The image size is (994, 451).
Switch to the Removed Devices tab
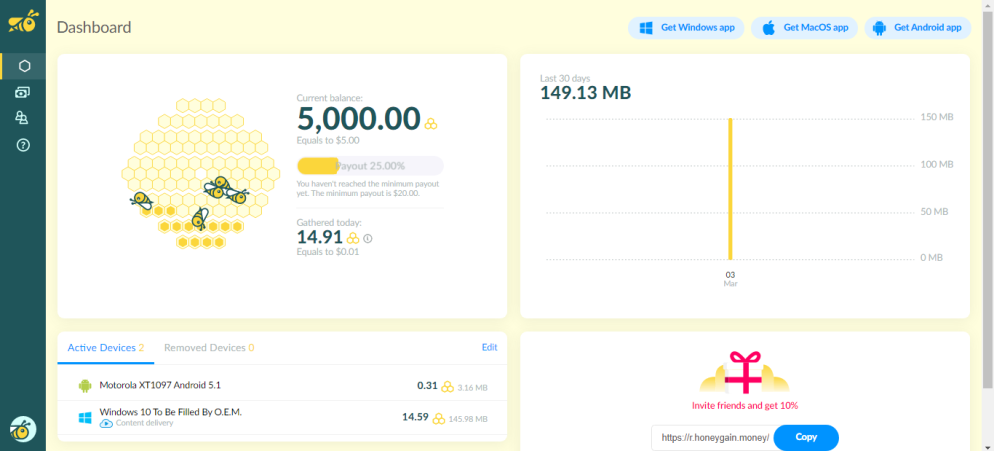coord(209,348)
